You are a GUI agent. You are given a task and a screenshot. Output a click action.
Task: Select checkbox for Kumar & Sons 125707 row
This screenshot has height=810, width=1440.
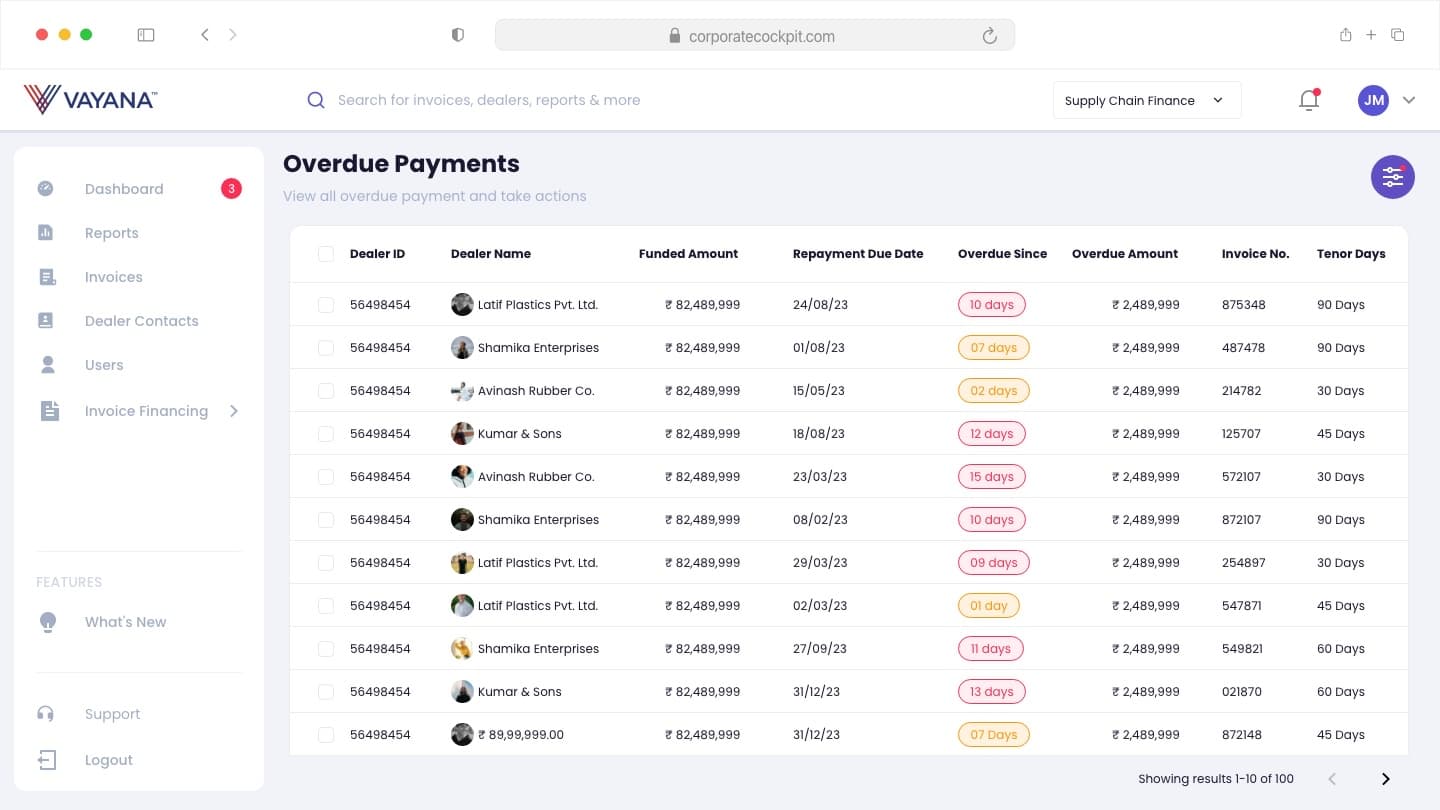coord(326,434)
